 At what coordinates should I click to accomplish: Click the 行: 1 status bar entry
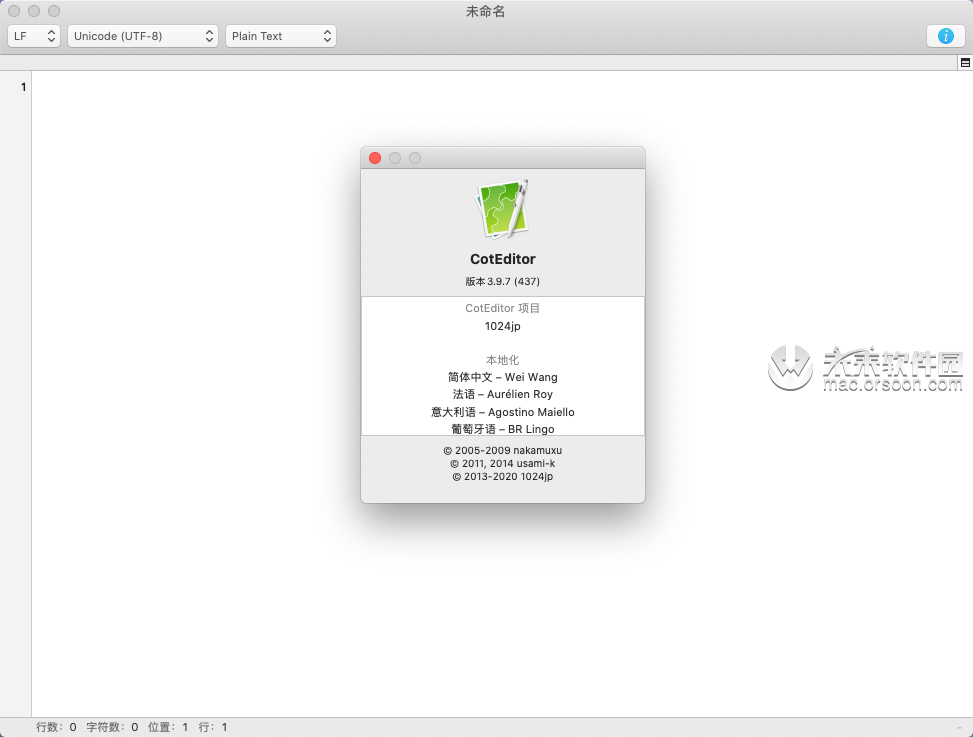click(213, 727)
